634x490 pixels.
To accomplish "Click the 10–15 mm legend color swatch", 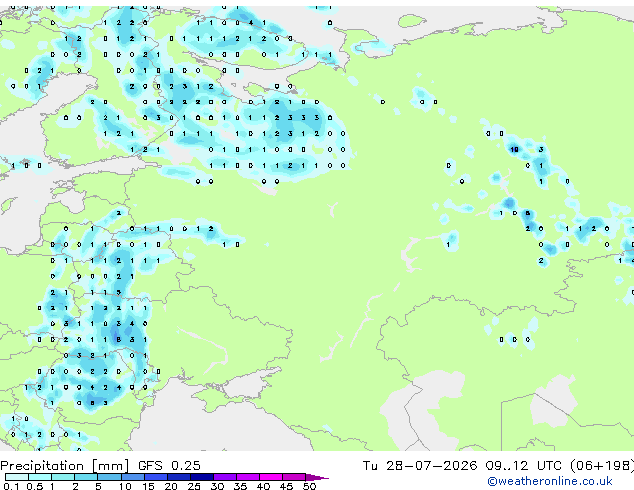I will (133, 477).
